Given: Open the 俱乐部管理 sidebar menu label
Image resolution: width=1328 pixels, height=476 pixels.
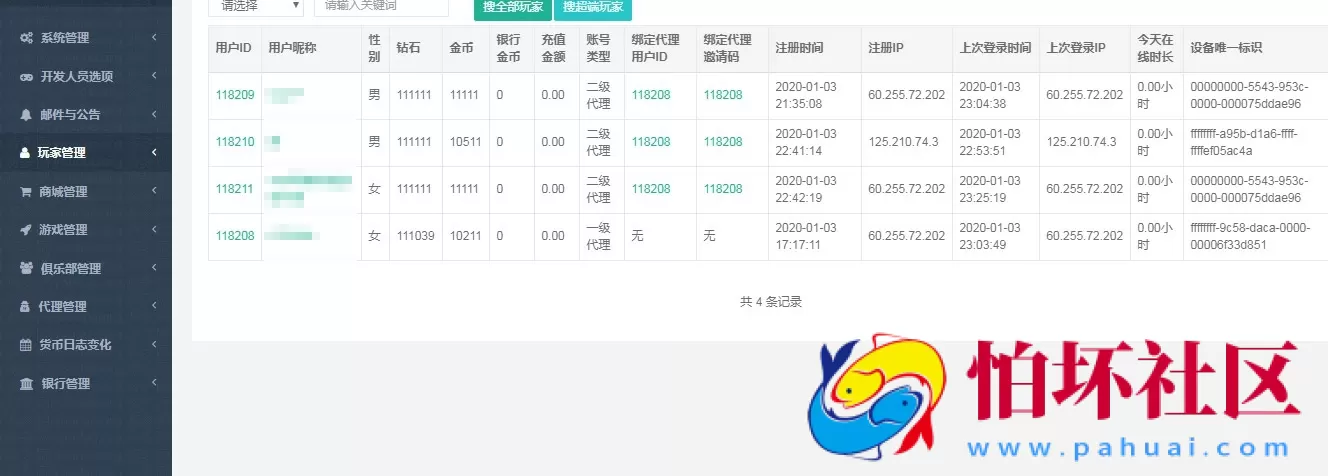Looking at the screenshot, I should tap(71, 268).
